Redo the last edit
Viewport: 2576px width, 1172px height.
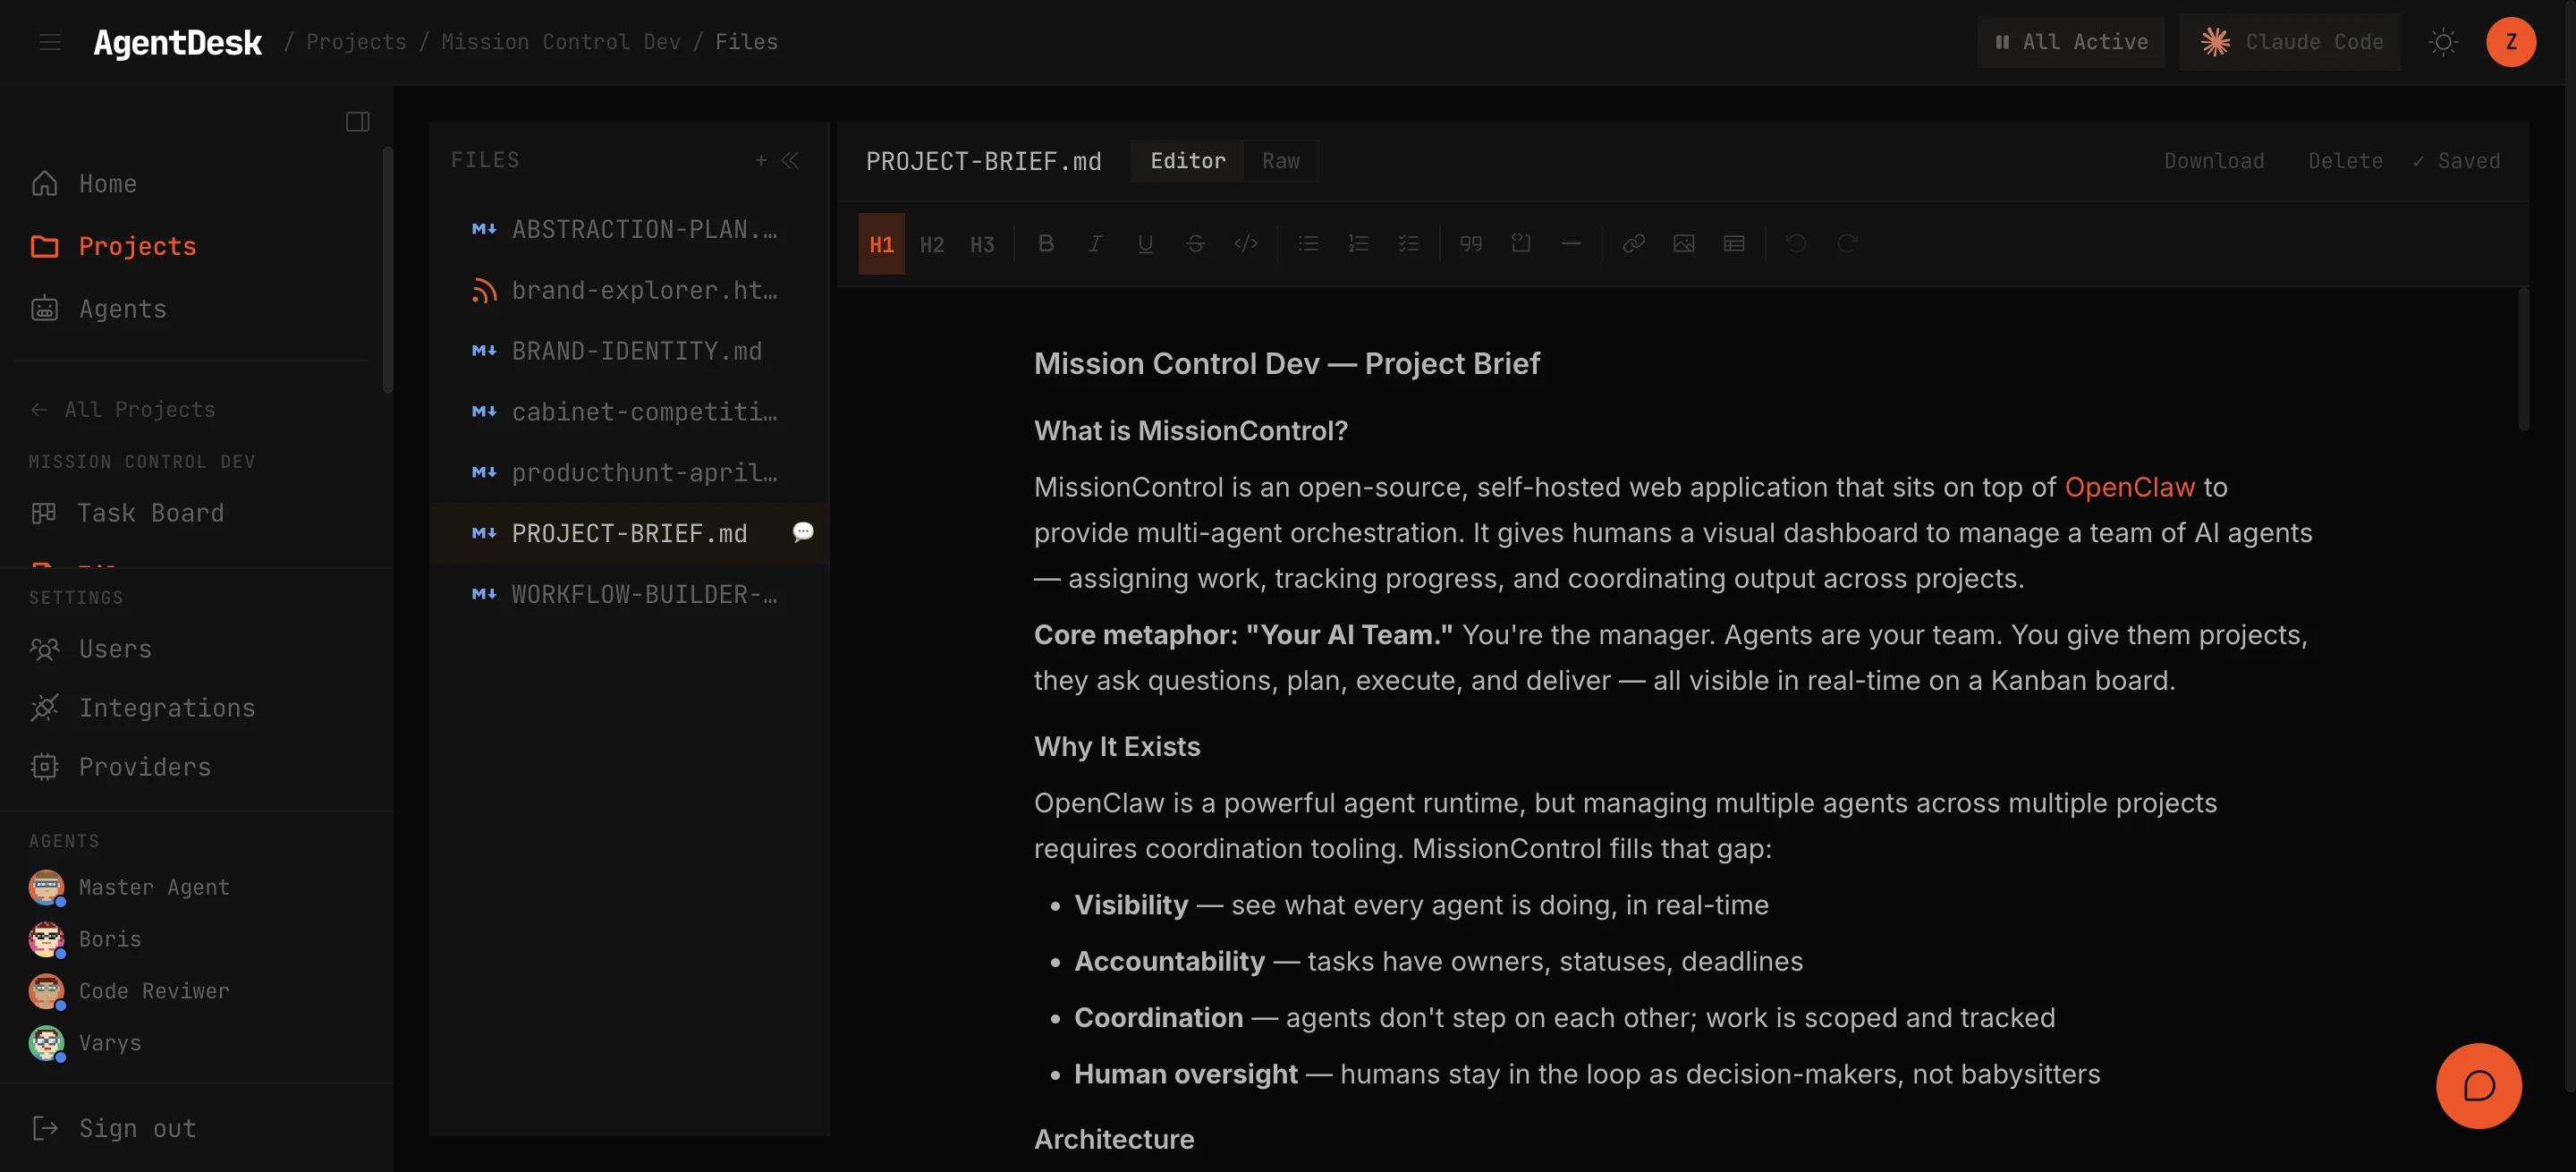pos(1846,244)
